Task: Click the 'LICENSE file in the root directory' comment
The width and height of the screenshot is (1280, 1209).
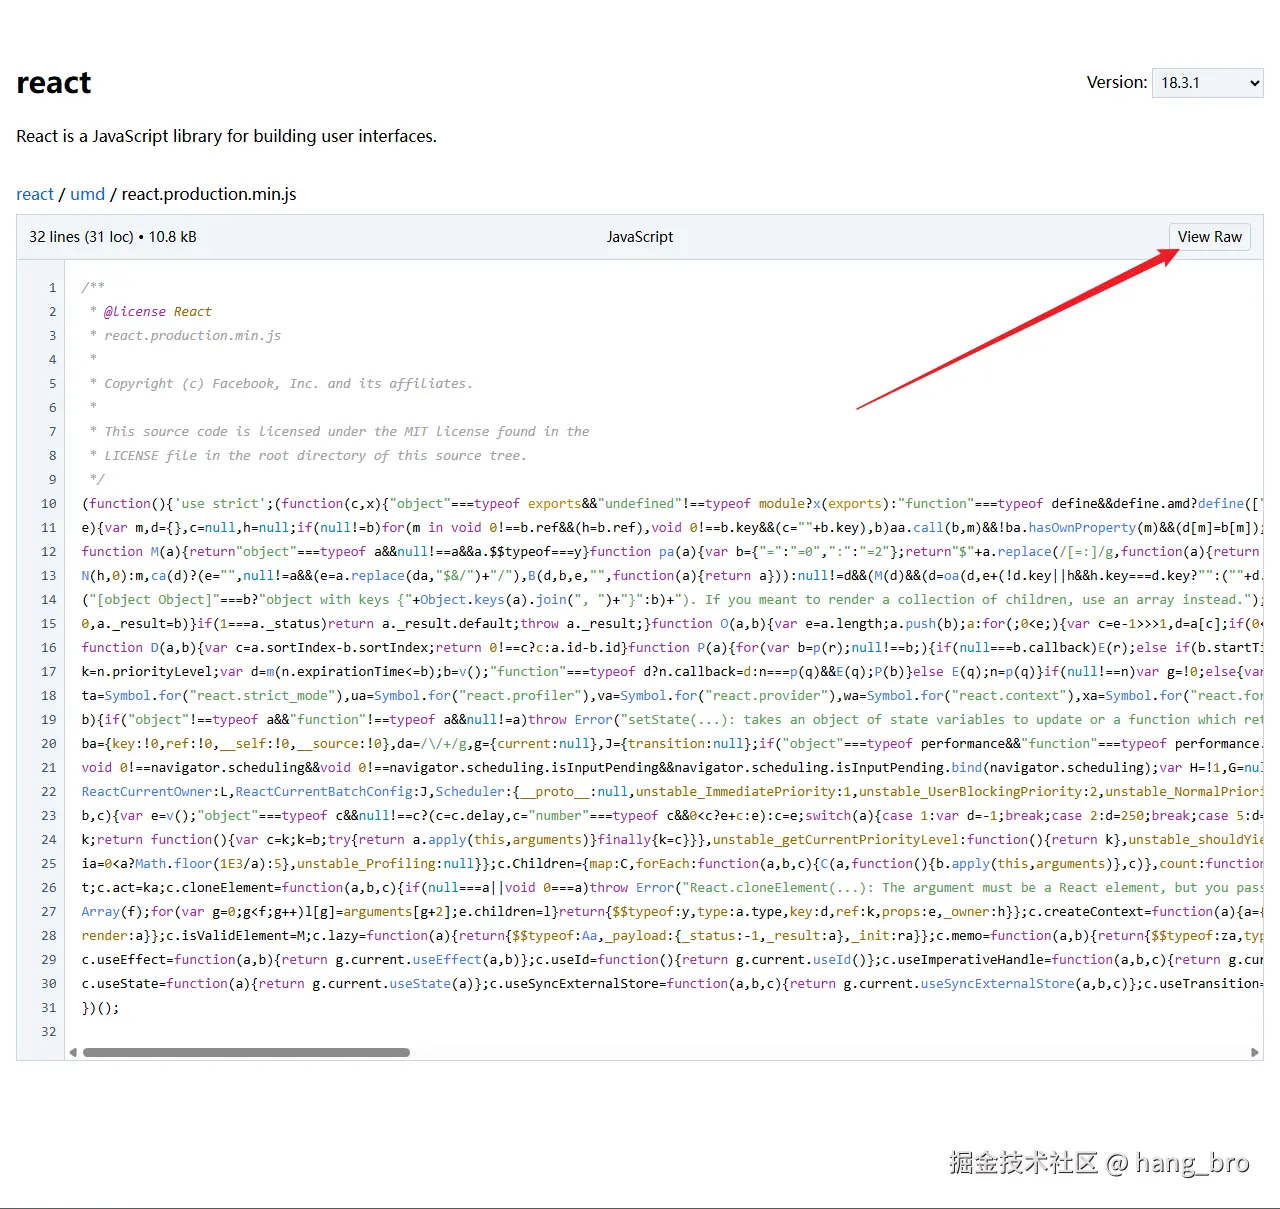Action: coord(308,456)
